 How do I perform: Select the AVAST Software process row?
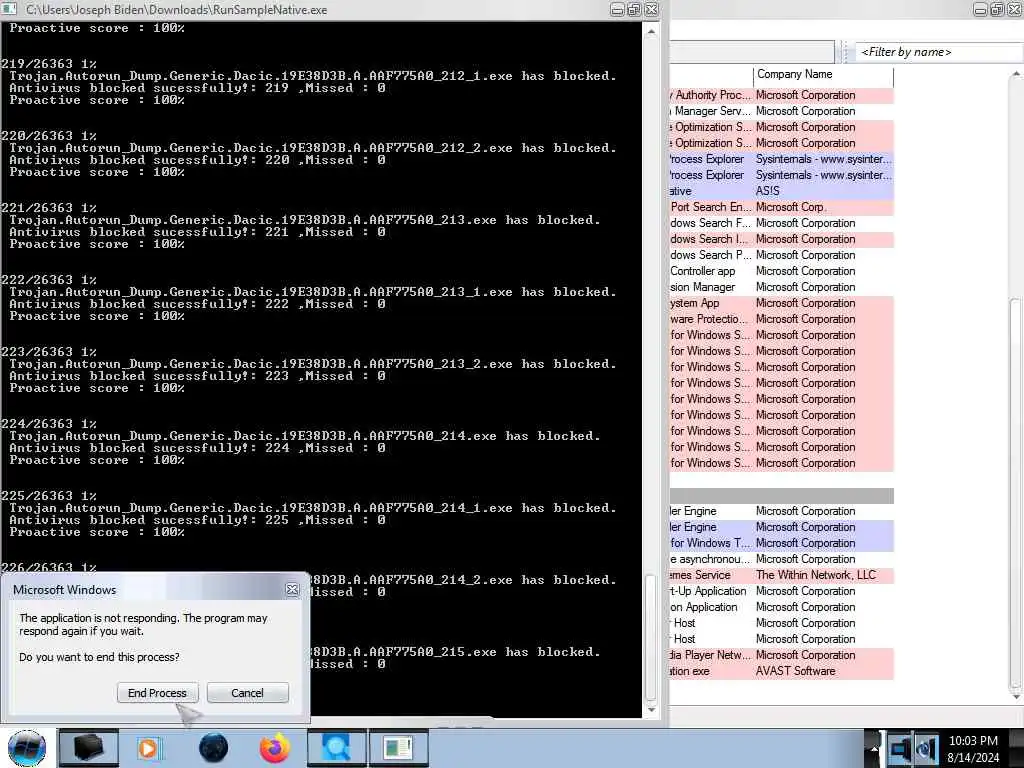point(782,671)
